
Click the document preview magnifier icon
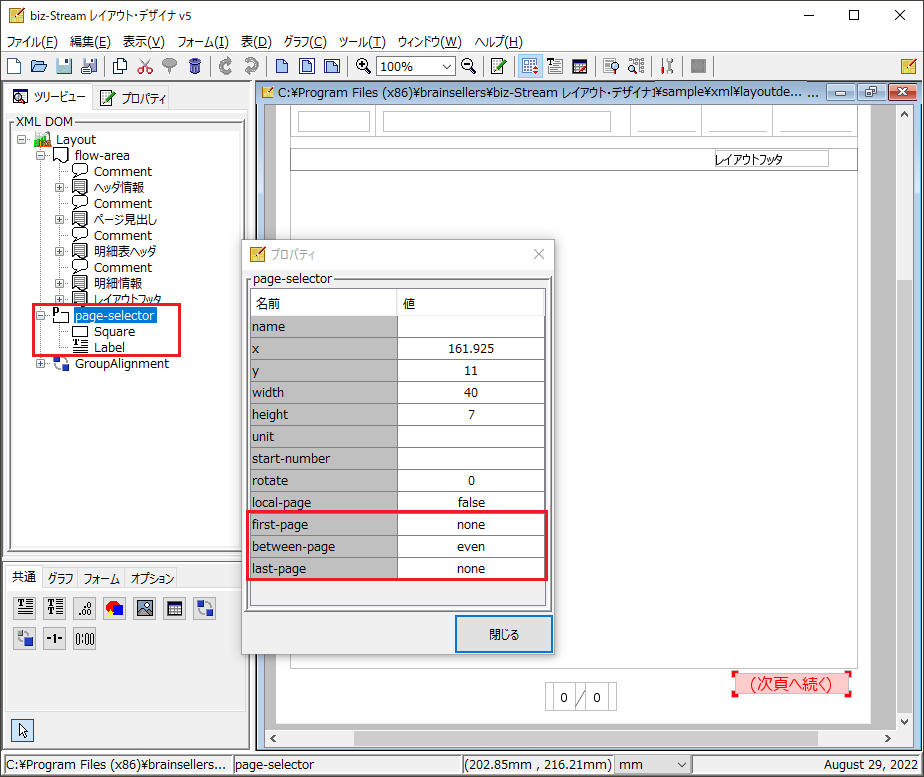pyautogui.click(x=611, y=67)
